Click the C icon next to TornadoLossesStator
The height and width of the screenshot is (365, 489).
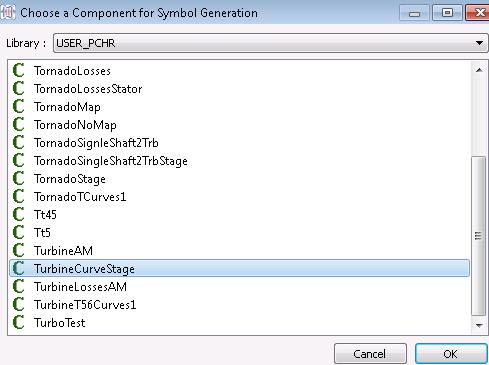pyautogui.click(x=18, y=89)
